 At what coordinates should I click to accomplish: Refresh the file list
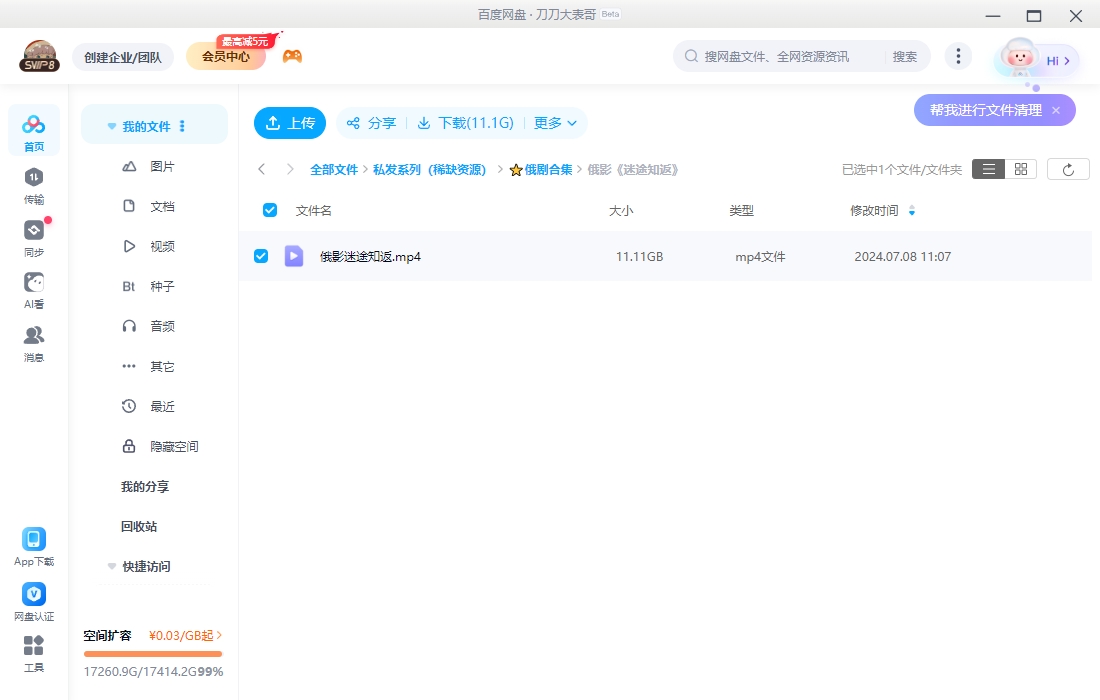1068,168
